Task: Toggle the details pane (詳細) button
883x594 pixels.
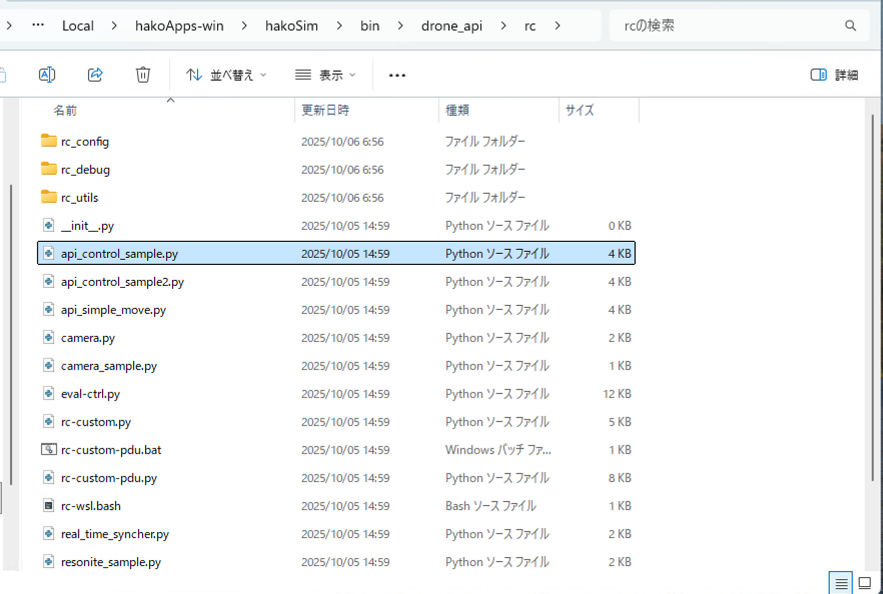Action: click(x=834, y=75)
